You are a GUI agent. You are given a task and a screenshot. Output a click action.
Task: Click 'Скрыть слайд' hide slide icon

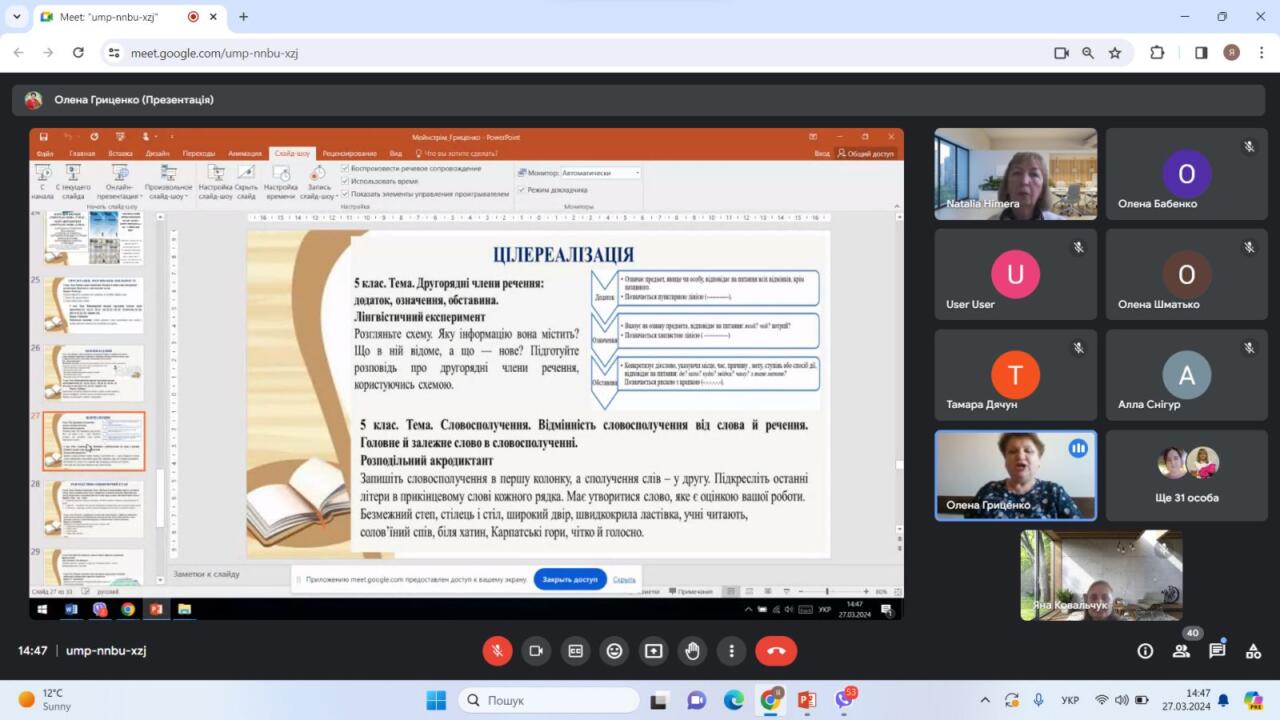(x=246, y=181)
